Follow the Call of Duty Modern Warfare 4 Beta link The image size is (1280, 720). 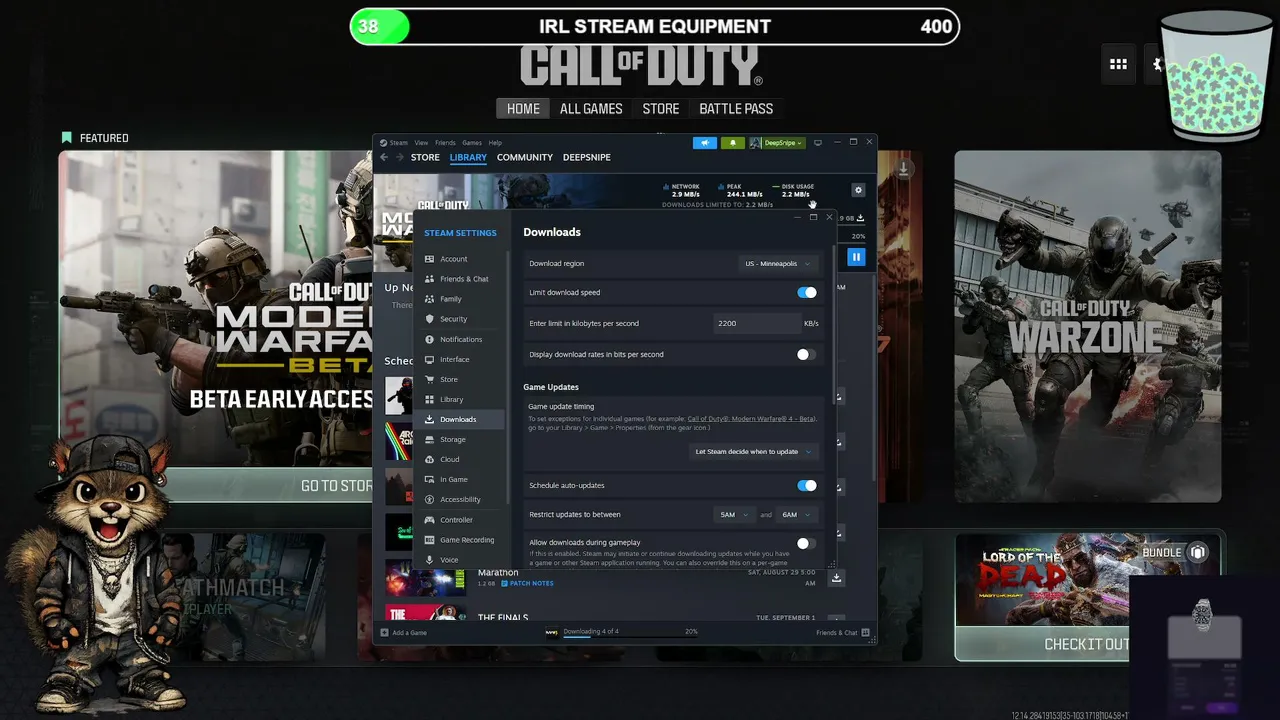click(751, 419)
